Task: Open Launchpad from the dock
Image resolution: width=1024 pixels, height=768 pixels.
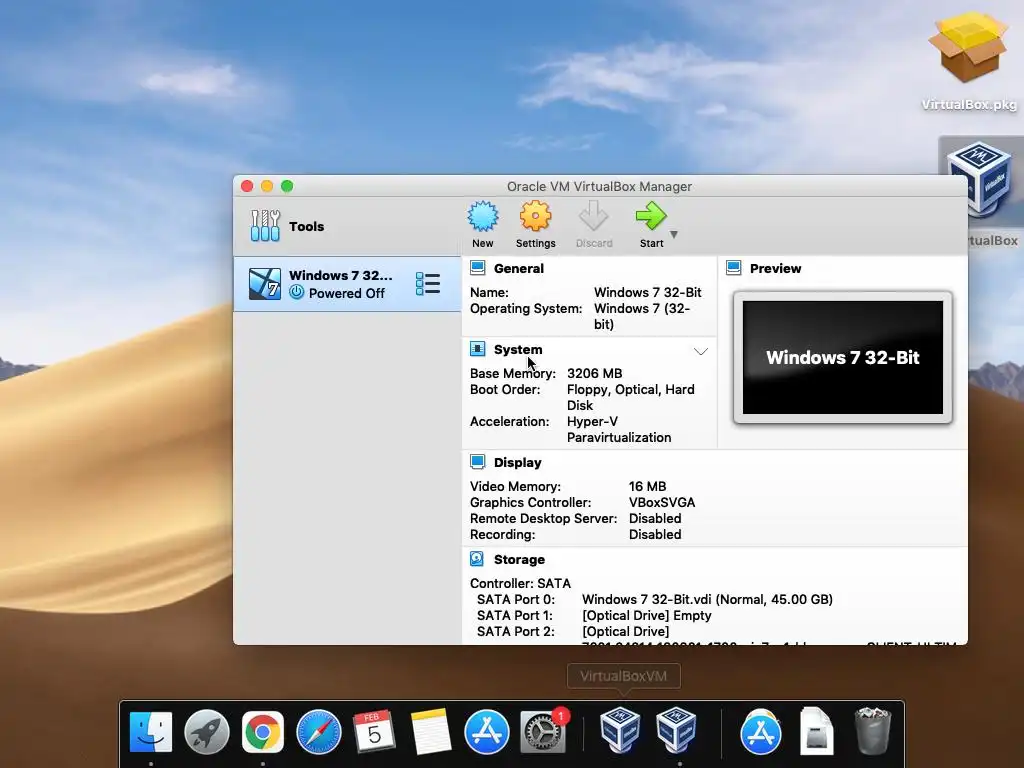Action: (x=206, y=731)
